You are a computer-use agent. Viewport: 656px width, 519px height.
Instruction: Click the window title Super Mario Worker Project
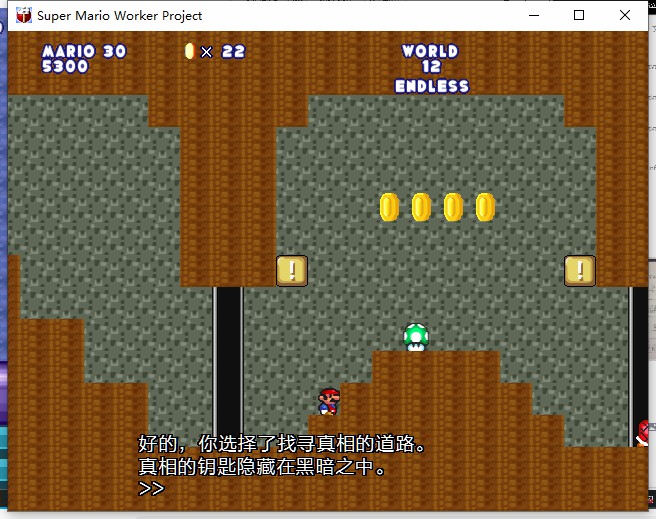[120, 16]
